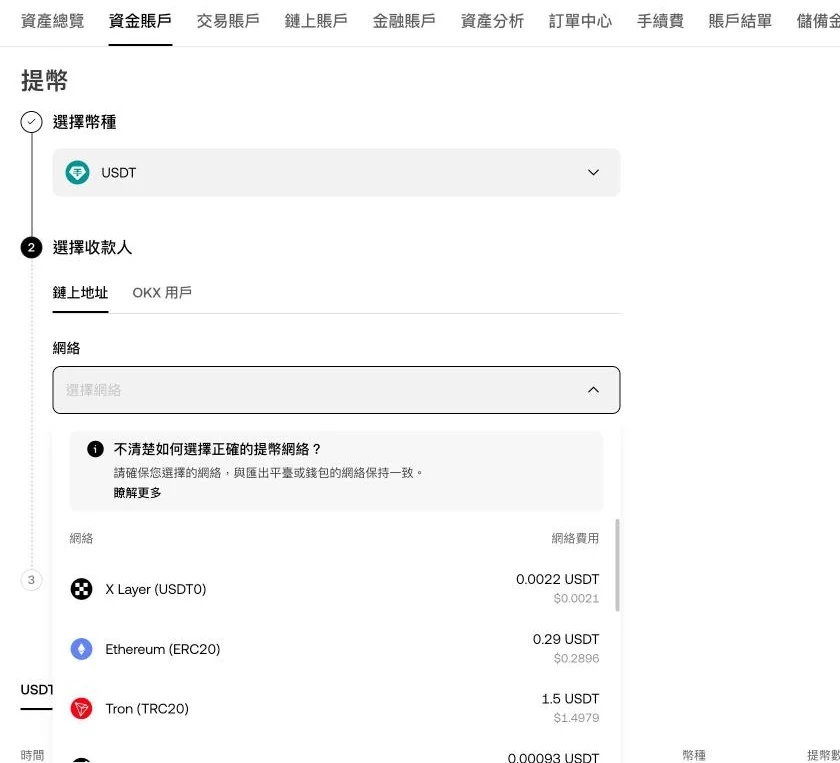This screenshot has height=763, width=840.
Task: Click the network list scrollbar
Action: (618, 565)
